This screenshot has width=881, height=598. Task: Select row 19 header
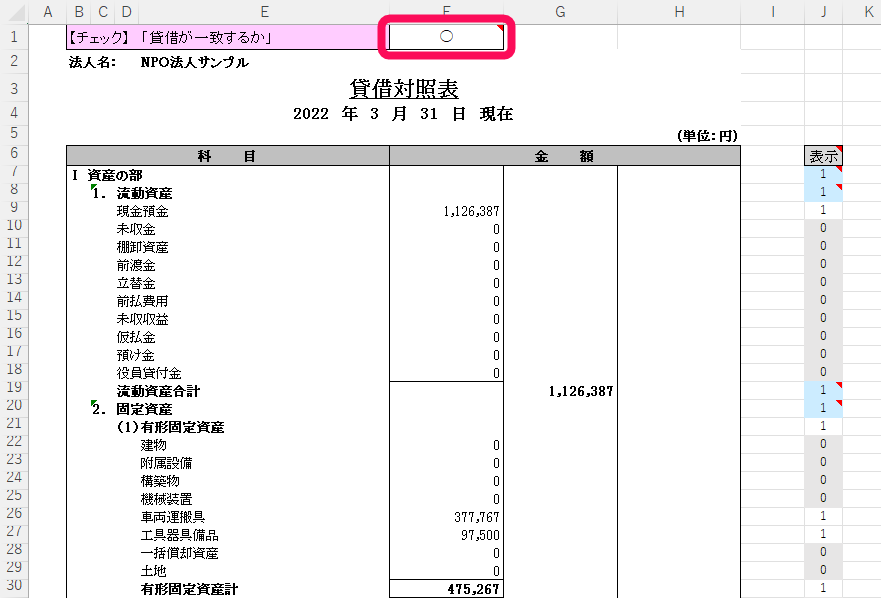tap(14, 387)
